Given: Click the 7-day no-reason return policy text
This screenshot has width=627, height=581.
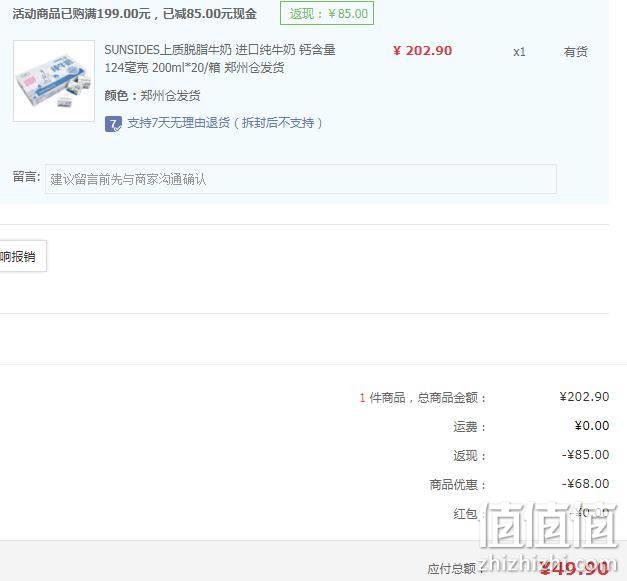Looking at the screenshot, I should (225, 123).
